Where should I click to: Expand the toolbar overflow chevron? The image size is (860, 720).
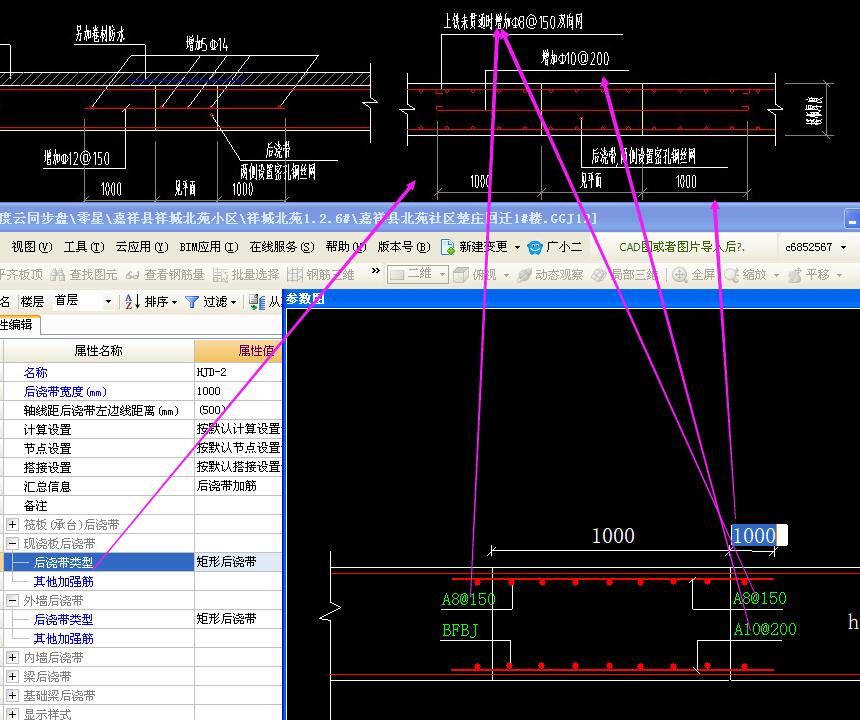[376, 270]
